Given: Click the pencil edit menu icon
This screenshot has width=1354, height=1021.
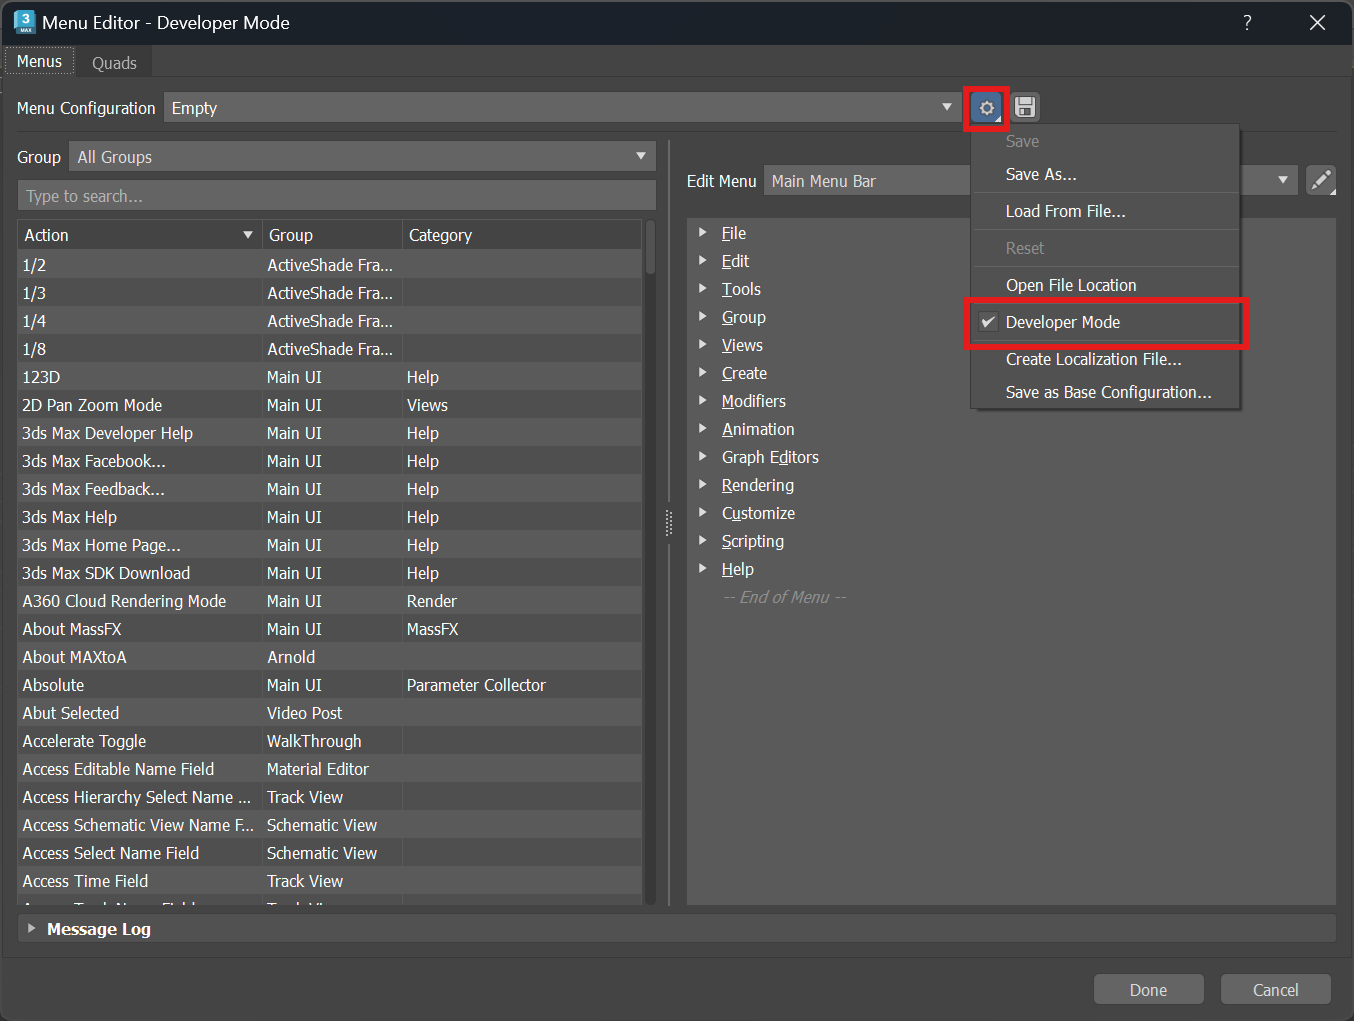Looking at the screenshot, I should point(1321,180).
